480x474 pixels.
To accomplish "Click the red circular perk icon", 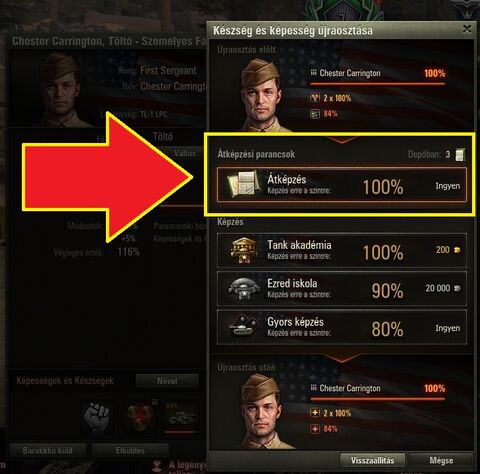I will click(x=139, y=416).
